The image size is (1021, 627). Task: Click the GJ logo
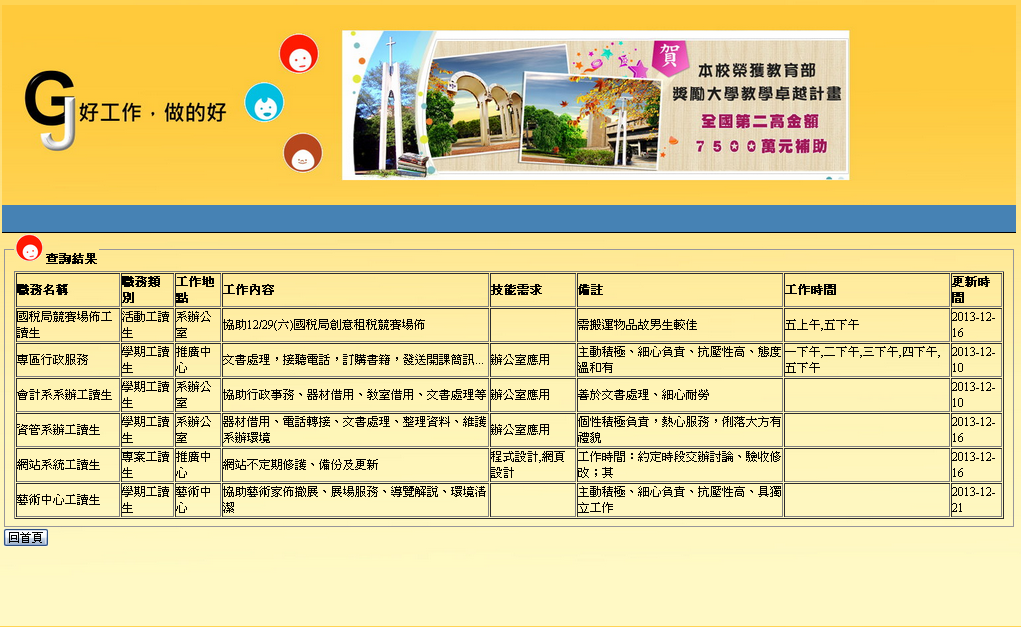point(50,109)
